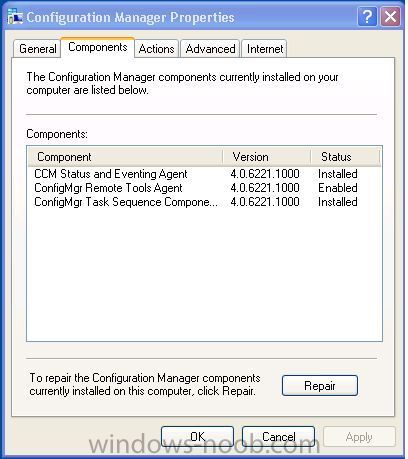Click the Enabled status of Remote Tools Agent
This screenshot has height=459, width=408.
coord(338,188)
